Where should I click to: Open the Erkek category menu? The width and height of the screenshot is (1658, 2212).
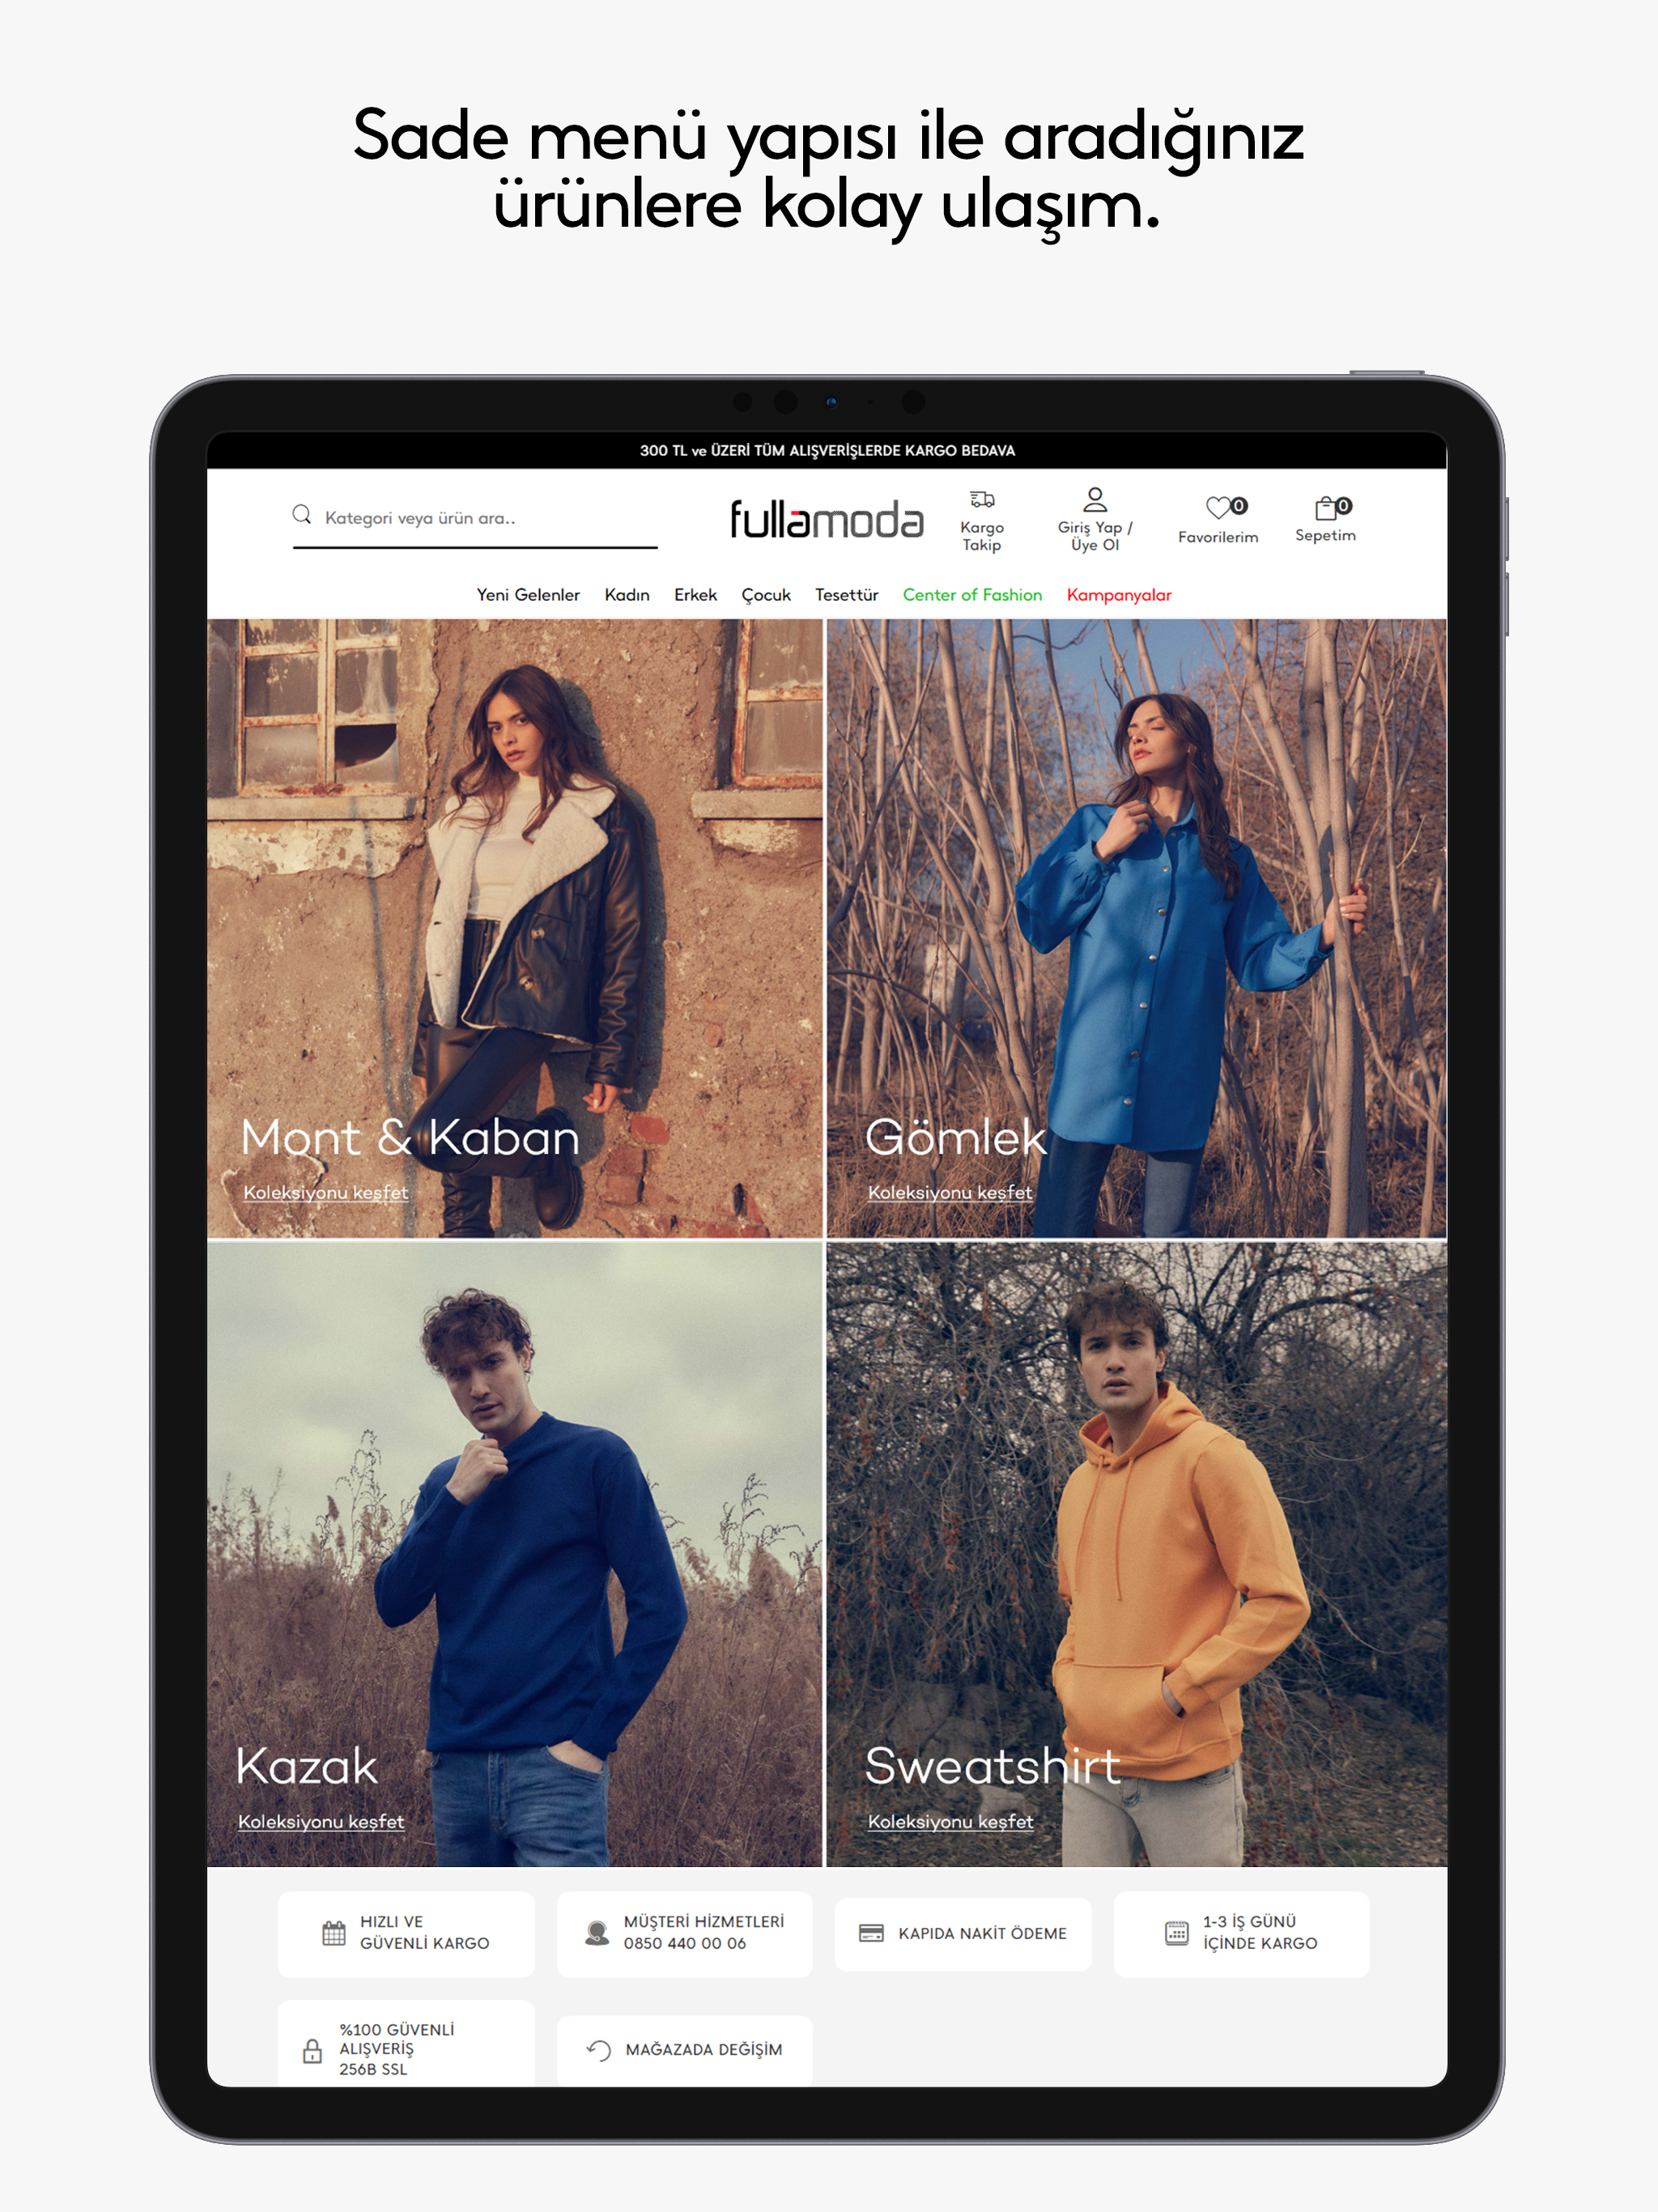pos(695,595)
